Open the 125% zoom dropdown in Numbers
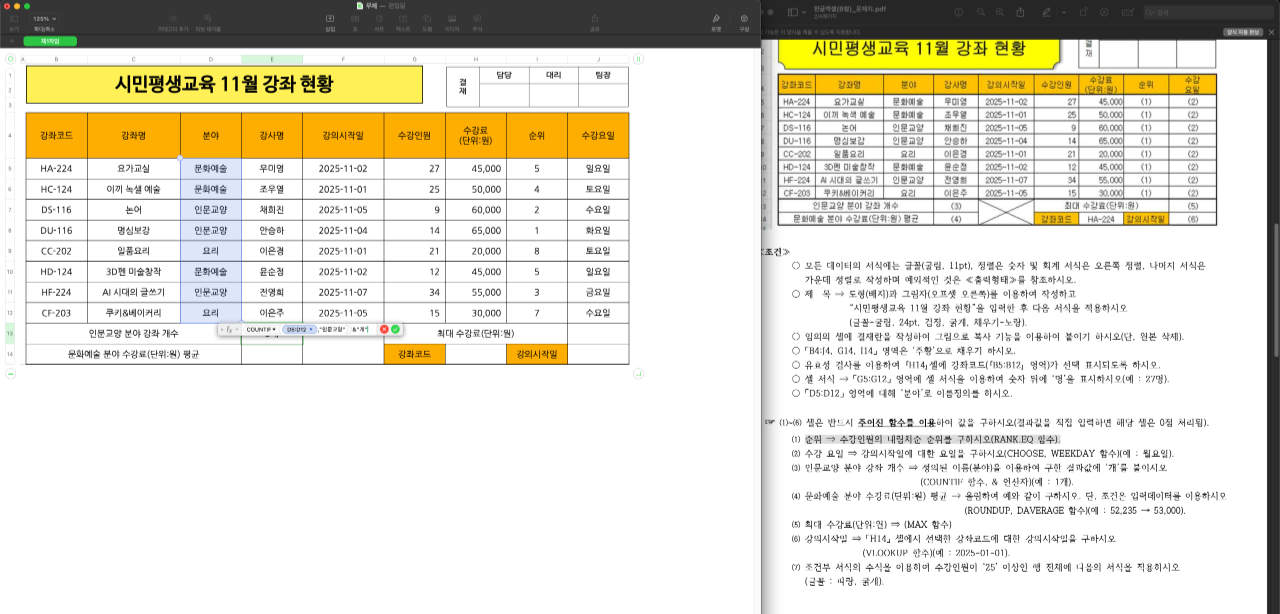 coord(44,19)
